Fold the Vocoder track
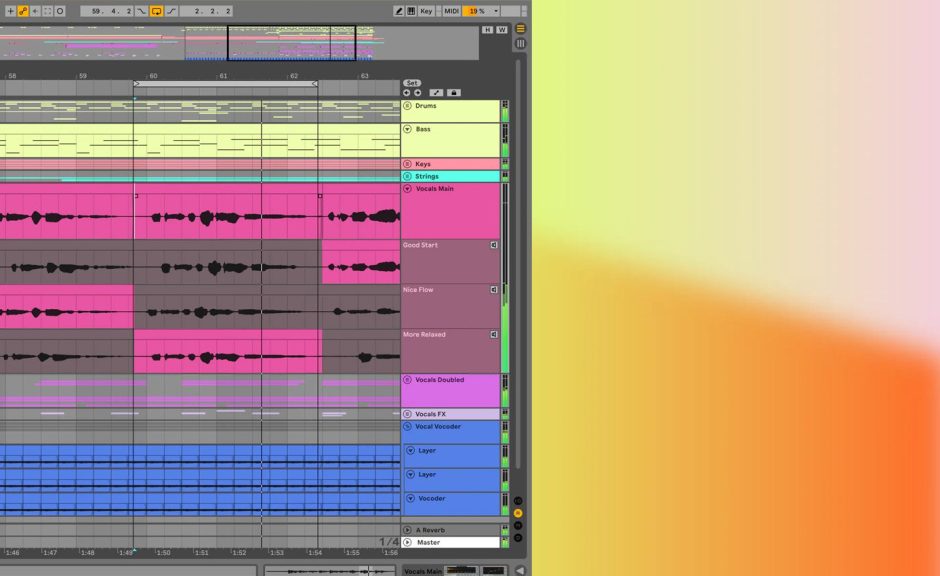940x576 pixels. [x=409, y=499]
